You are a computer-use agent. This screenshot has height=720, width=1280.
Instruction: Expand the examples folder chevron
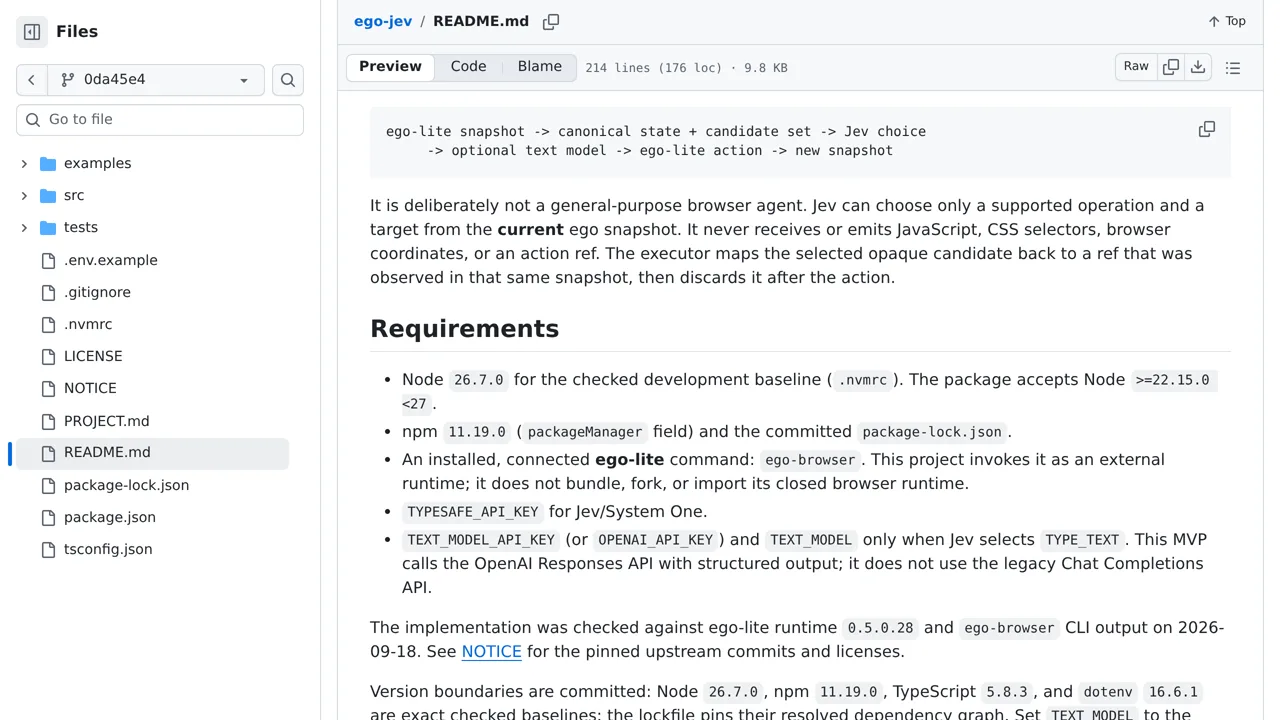(x=25, y=164)
